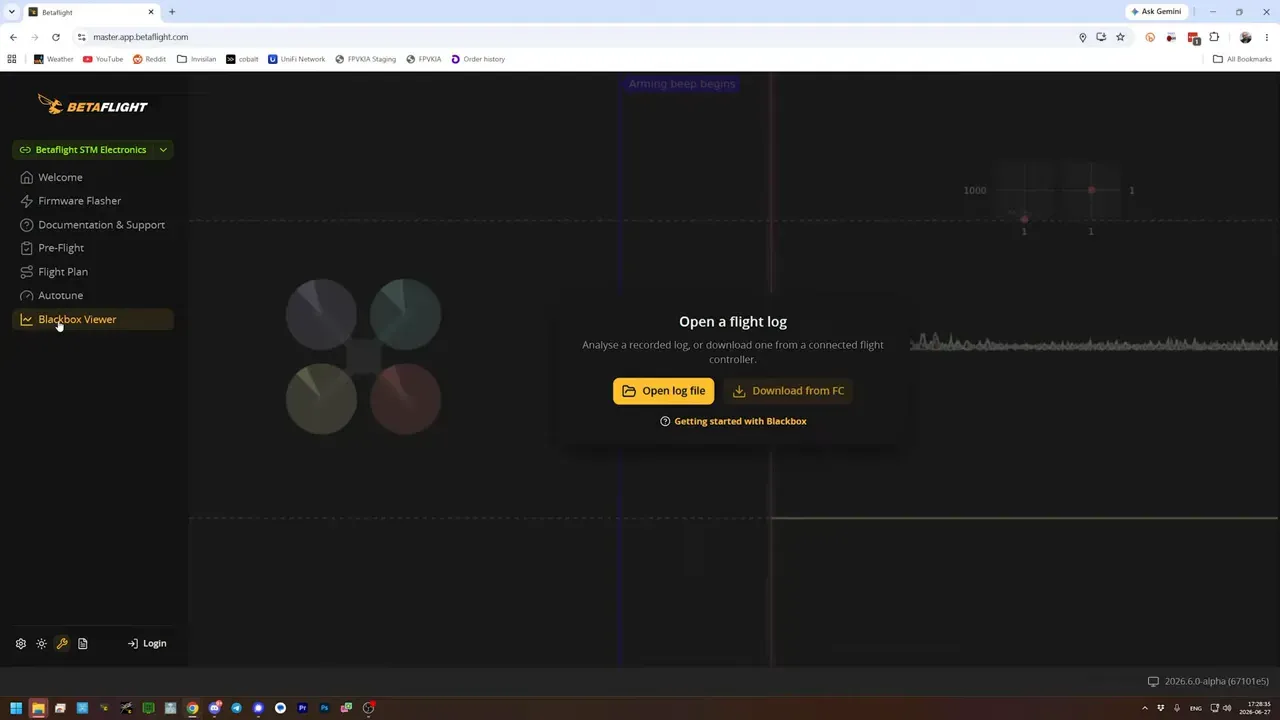Open the Getting started with Blackbox link
The width and height of the screenshot is (1280, 720).
click(x=733, y=421)
